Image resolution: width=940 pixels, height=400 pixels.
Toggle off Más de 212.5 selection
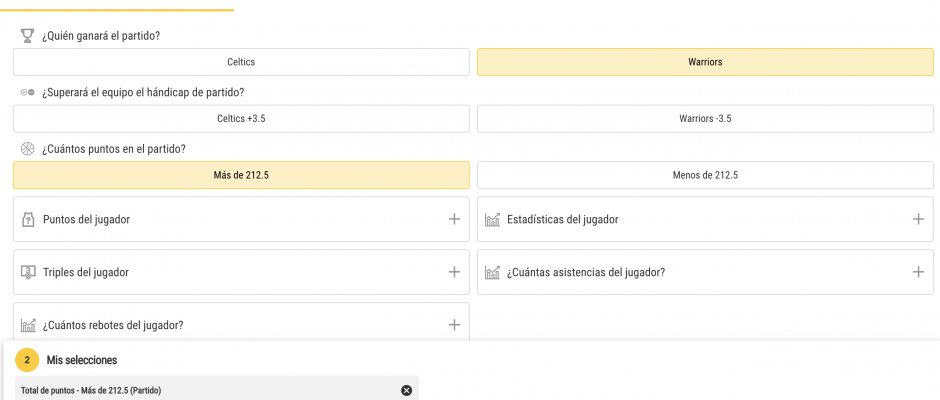point(241,175)
